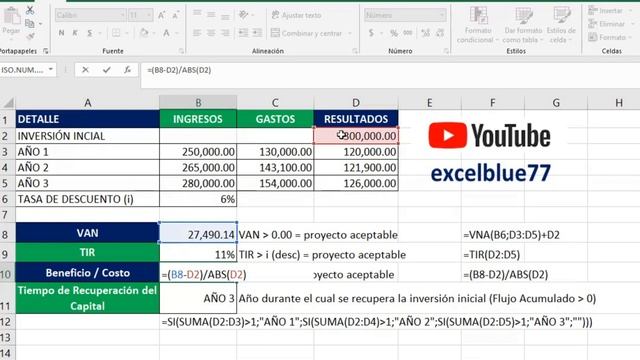Open Fuente dialog launcher
640x360 pixels.
181,51
